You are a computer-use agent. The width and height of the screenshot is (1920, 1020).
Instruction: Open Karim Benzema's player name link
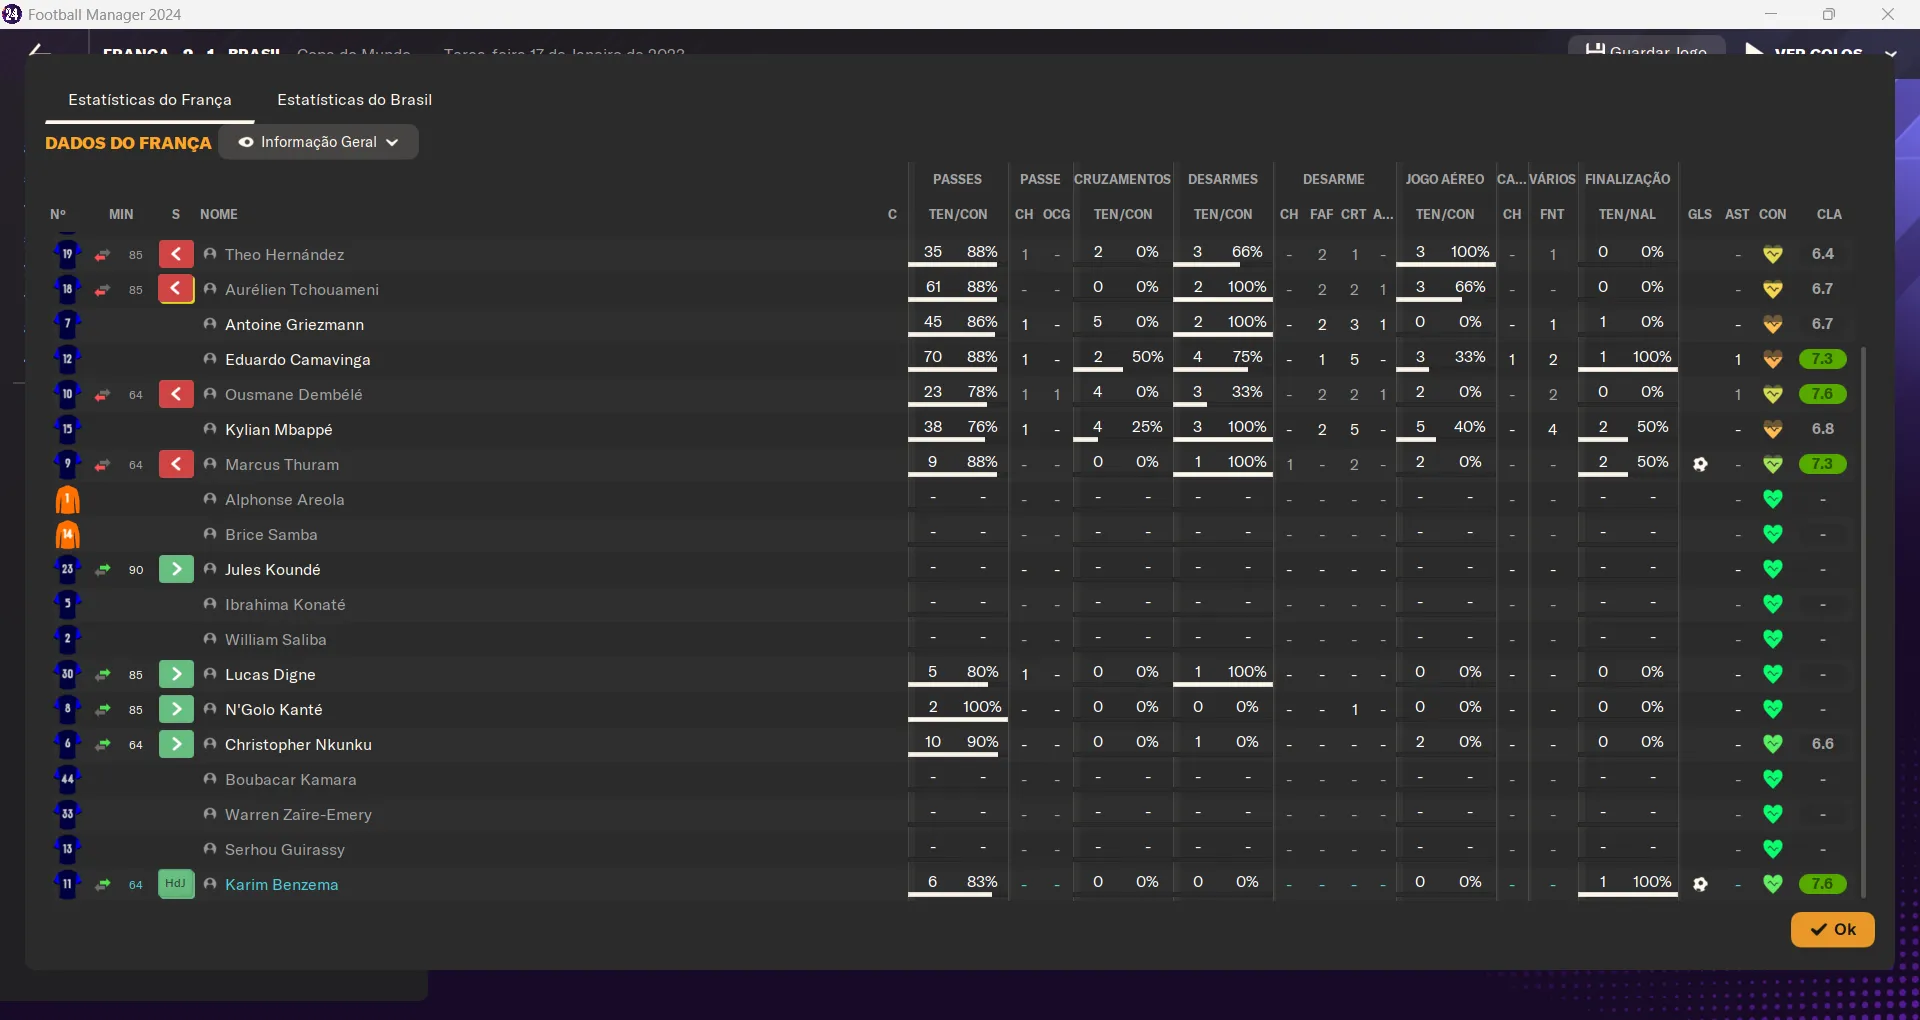(x=281, y=885)
